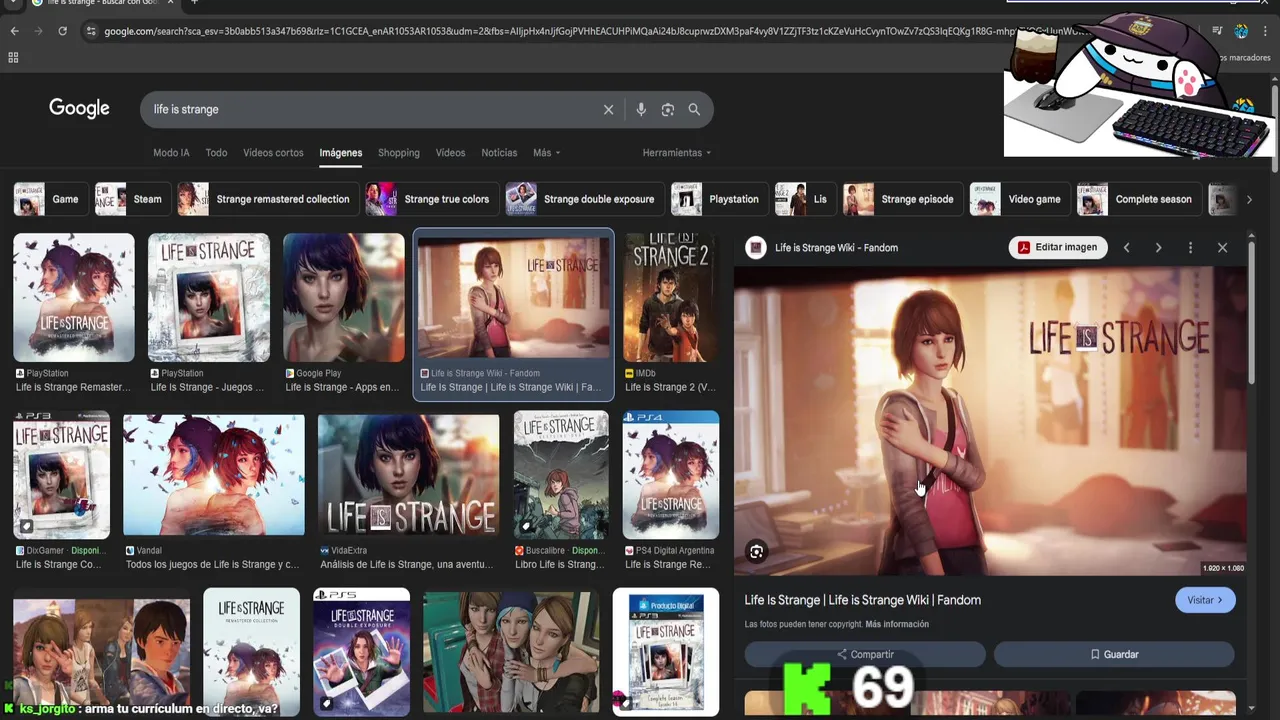Click the large preview image
This screenshot has width=1280, height=720.
click(990, 421)
